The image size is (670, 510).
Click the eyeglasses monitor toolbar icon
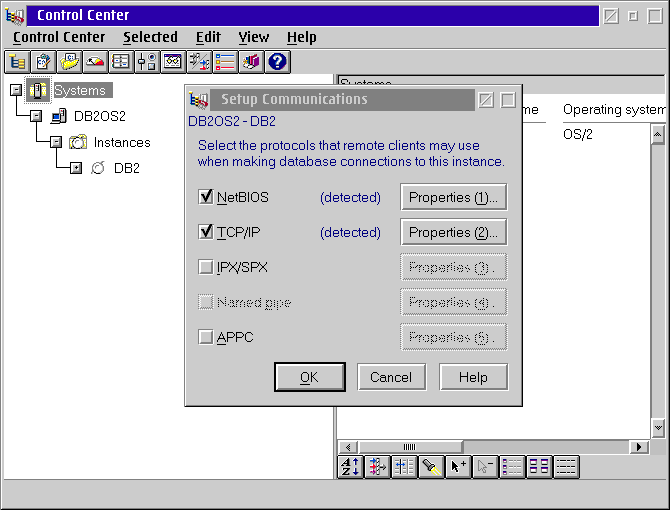(x=173, y=62)
